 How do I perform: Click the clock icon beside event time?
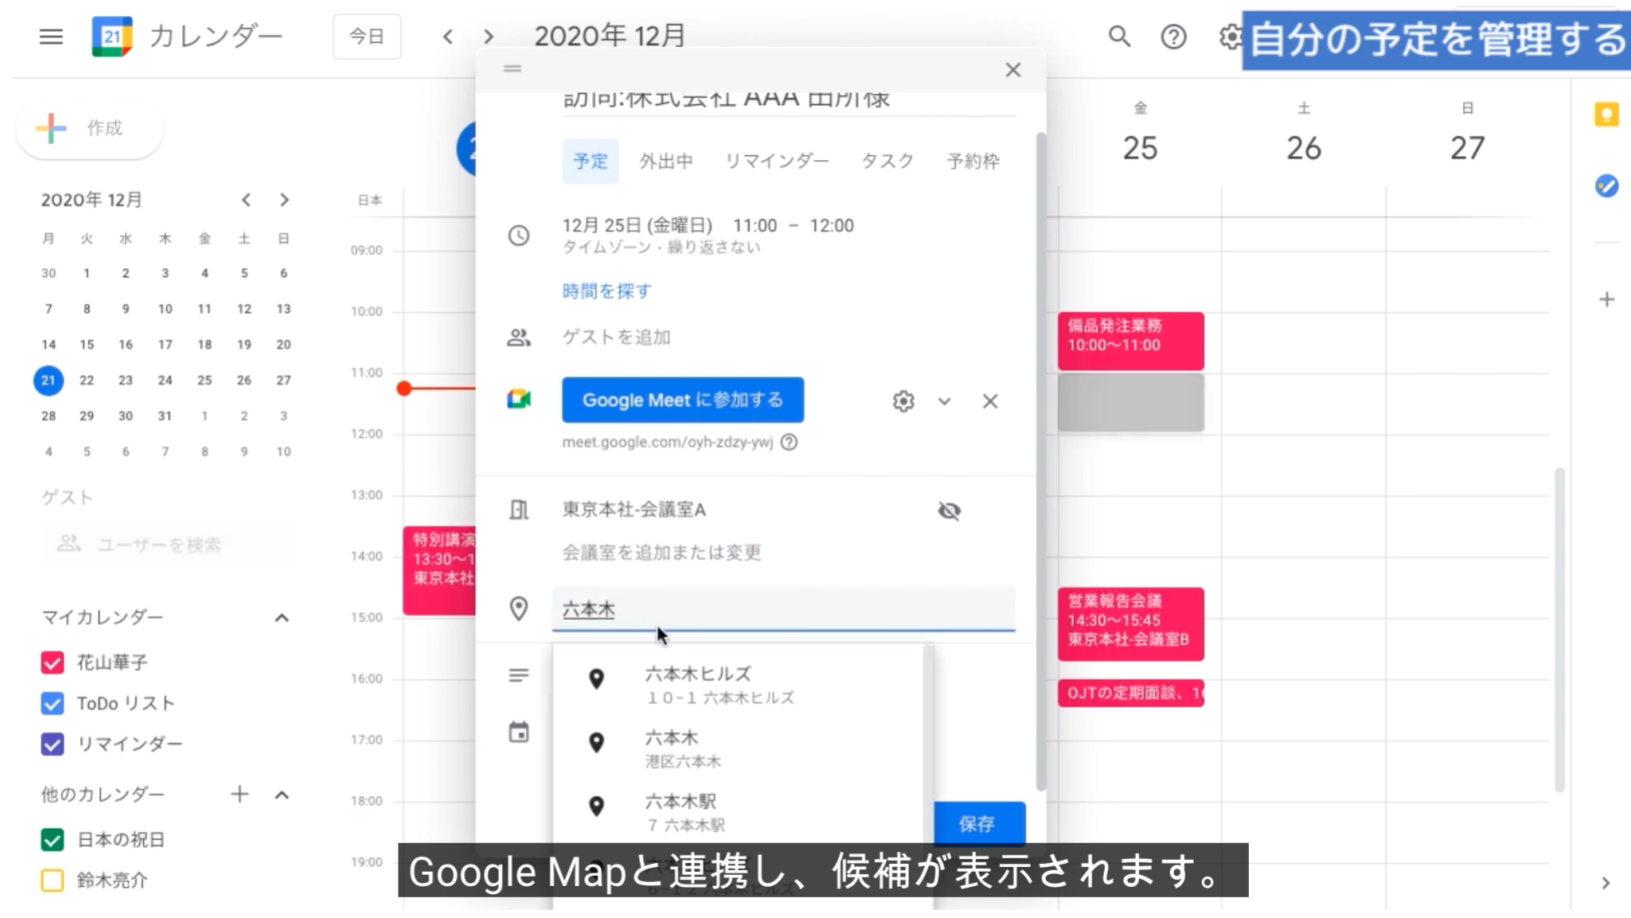point(519,236)
